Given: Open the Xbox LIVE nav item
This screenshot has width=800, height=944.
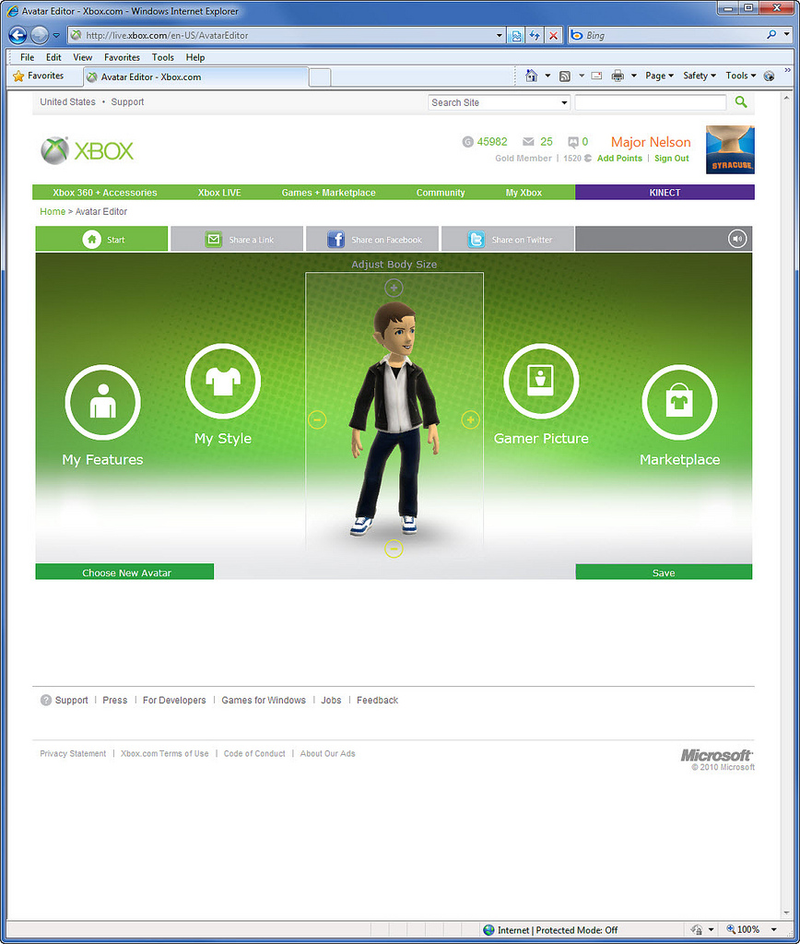Looking at the screenshot, I should [x=219, y=193].
